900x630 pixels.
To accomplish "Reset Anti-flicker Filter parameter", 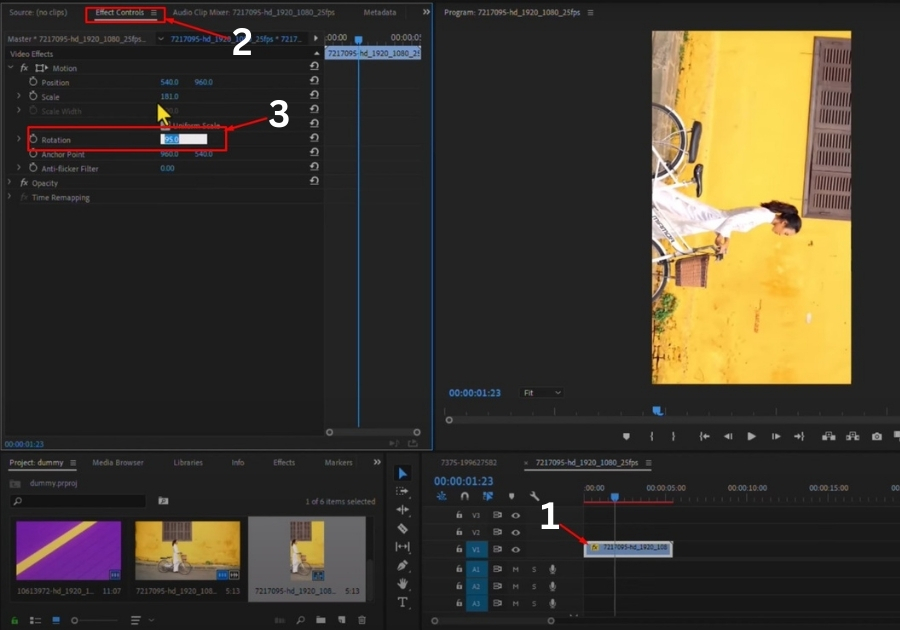I will (314, 166).
